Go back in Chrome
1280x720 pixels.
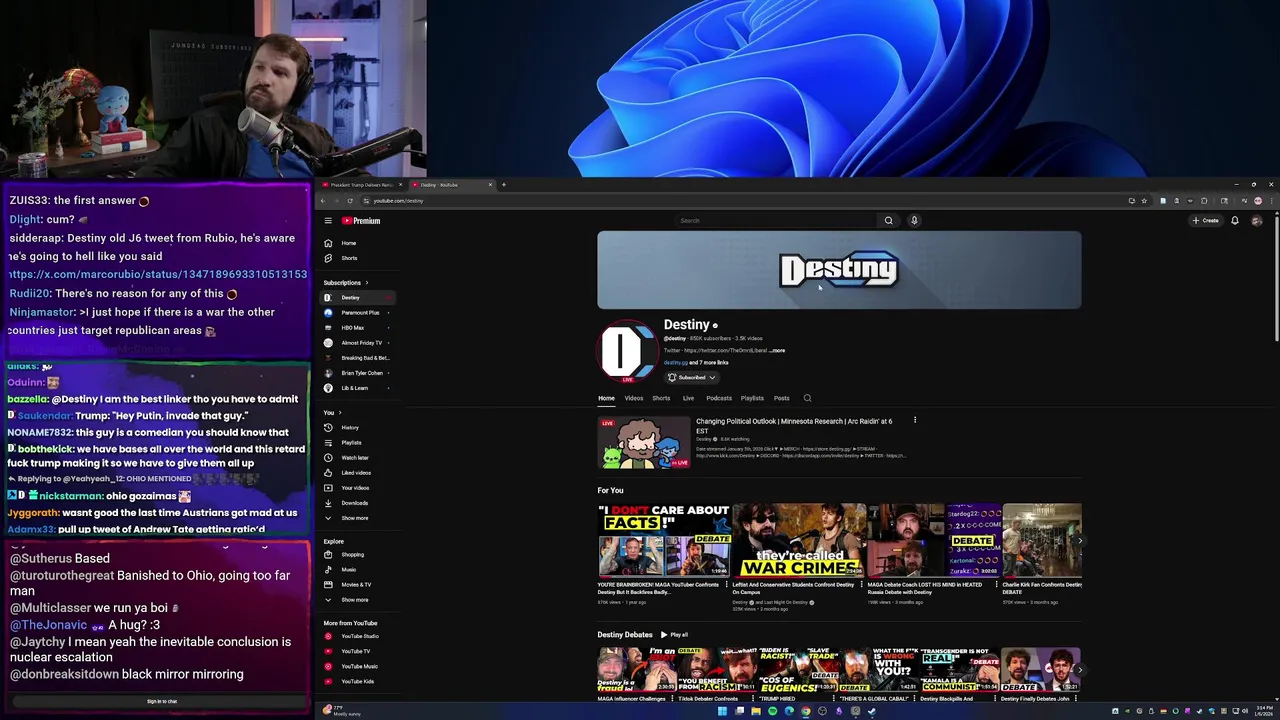pos(323,201)
